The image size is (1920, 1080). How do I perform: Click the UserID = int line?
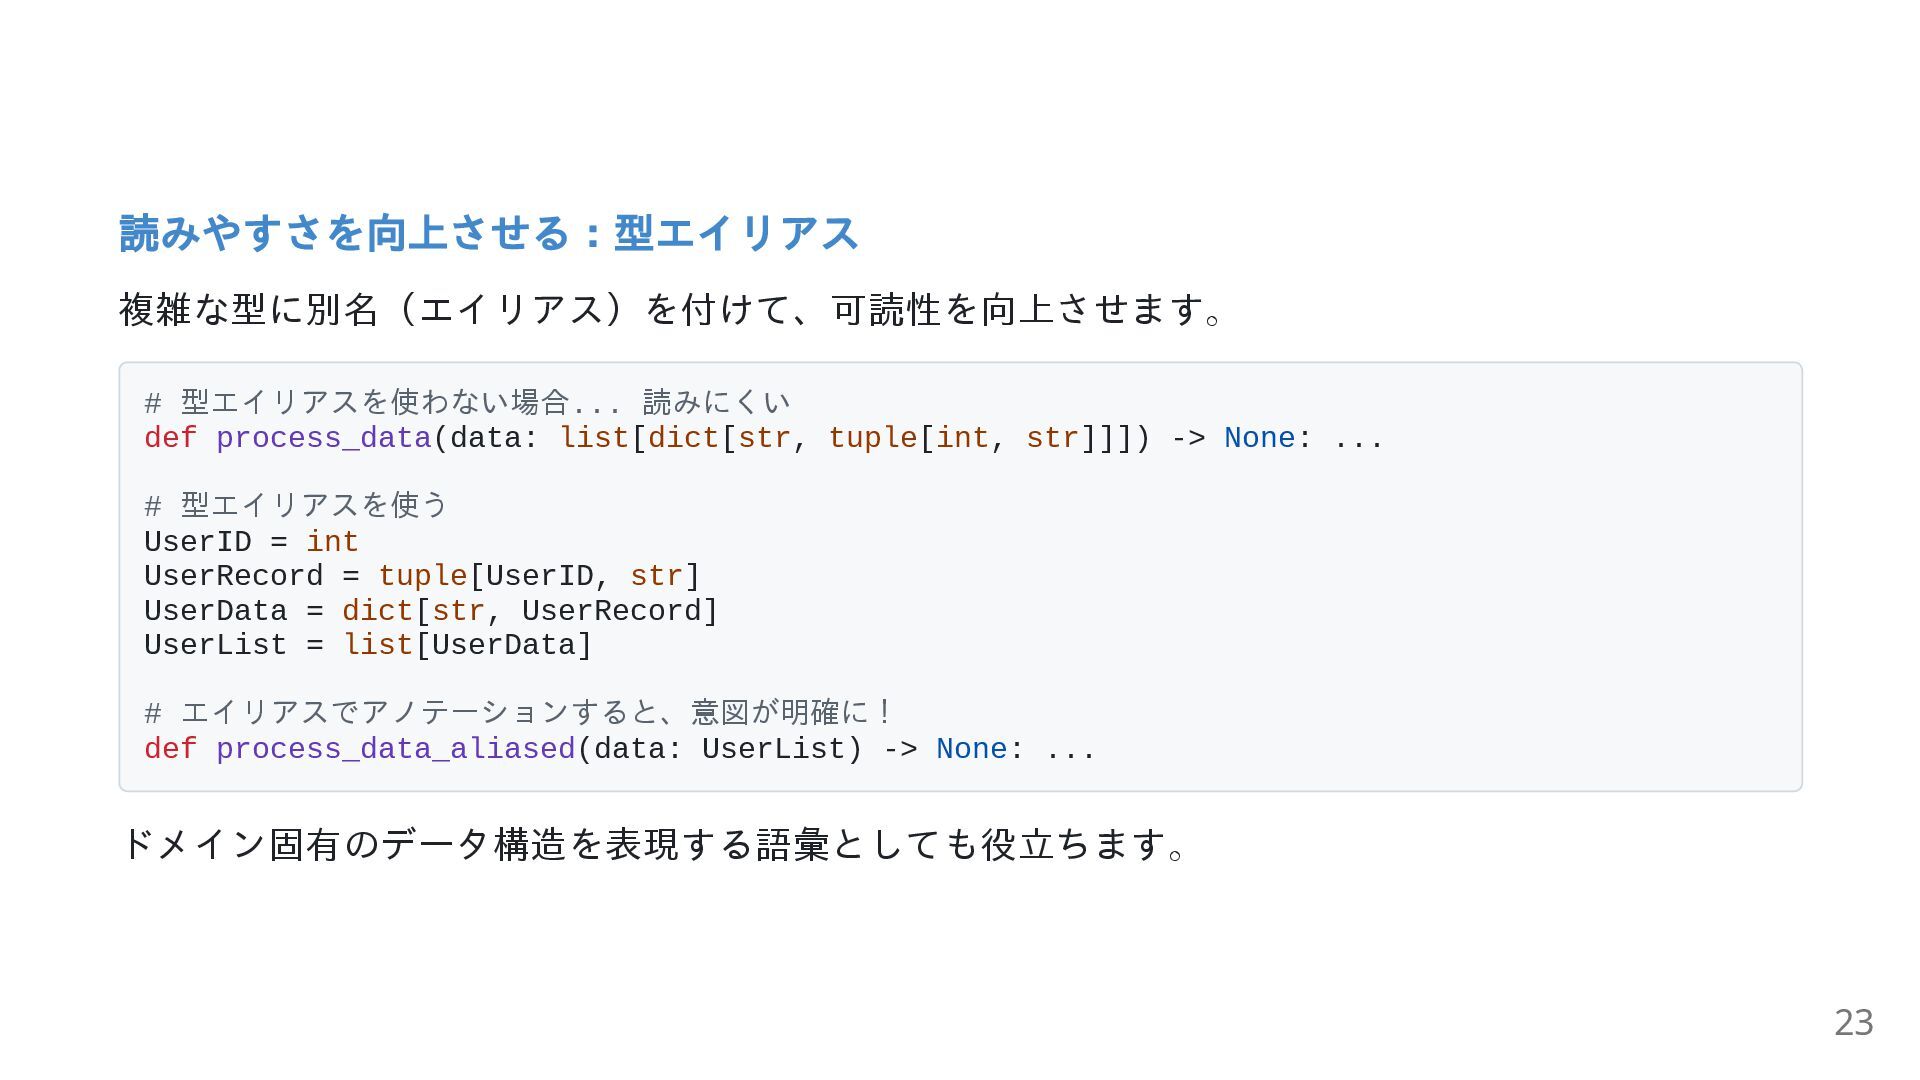(251, 541)
